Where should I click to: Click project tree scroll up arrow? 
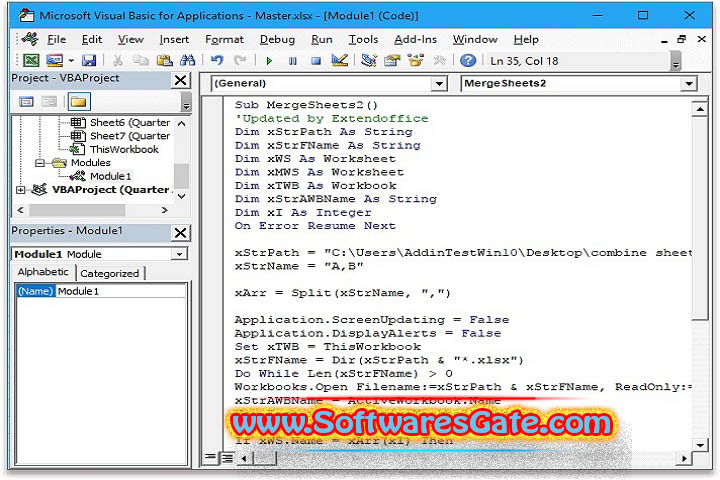coord(181,123)
